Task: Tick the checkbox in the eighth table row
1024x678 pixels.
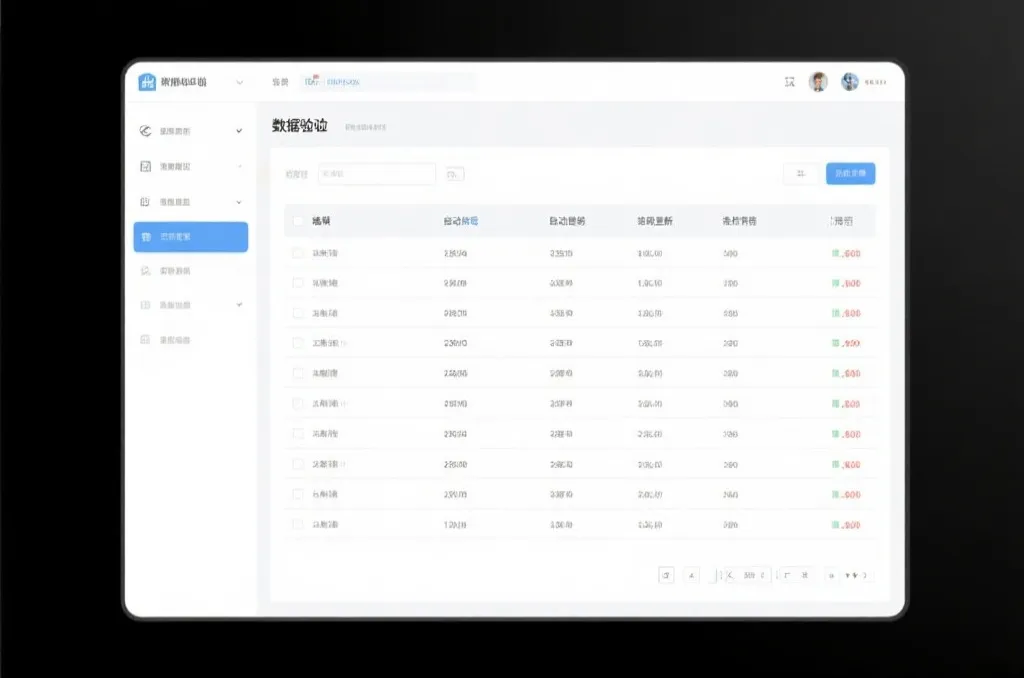Action: [298, 464]
